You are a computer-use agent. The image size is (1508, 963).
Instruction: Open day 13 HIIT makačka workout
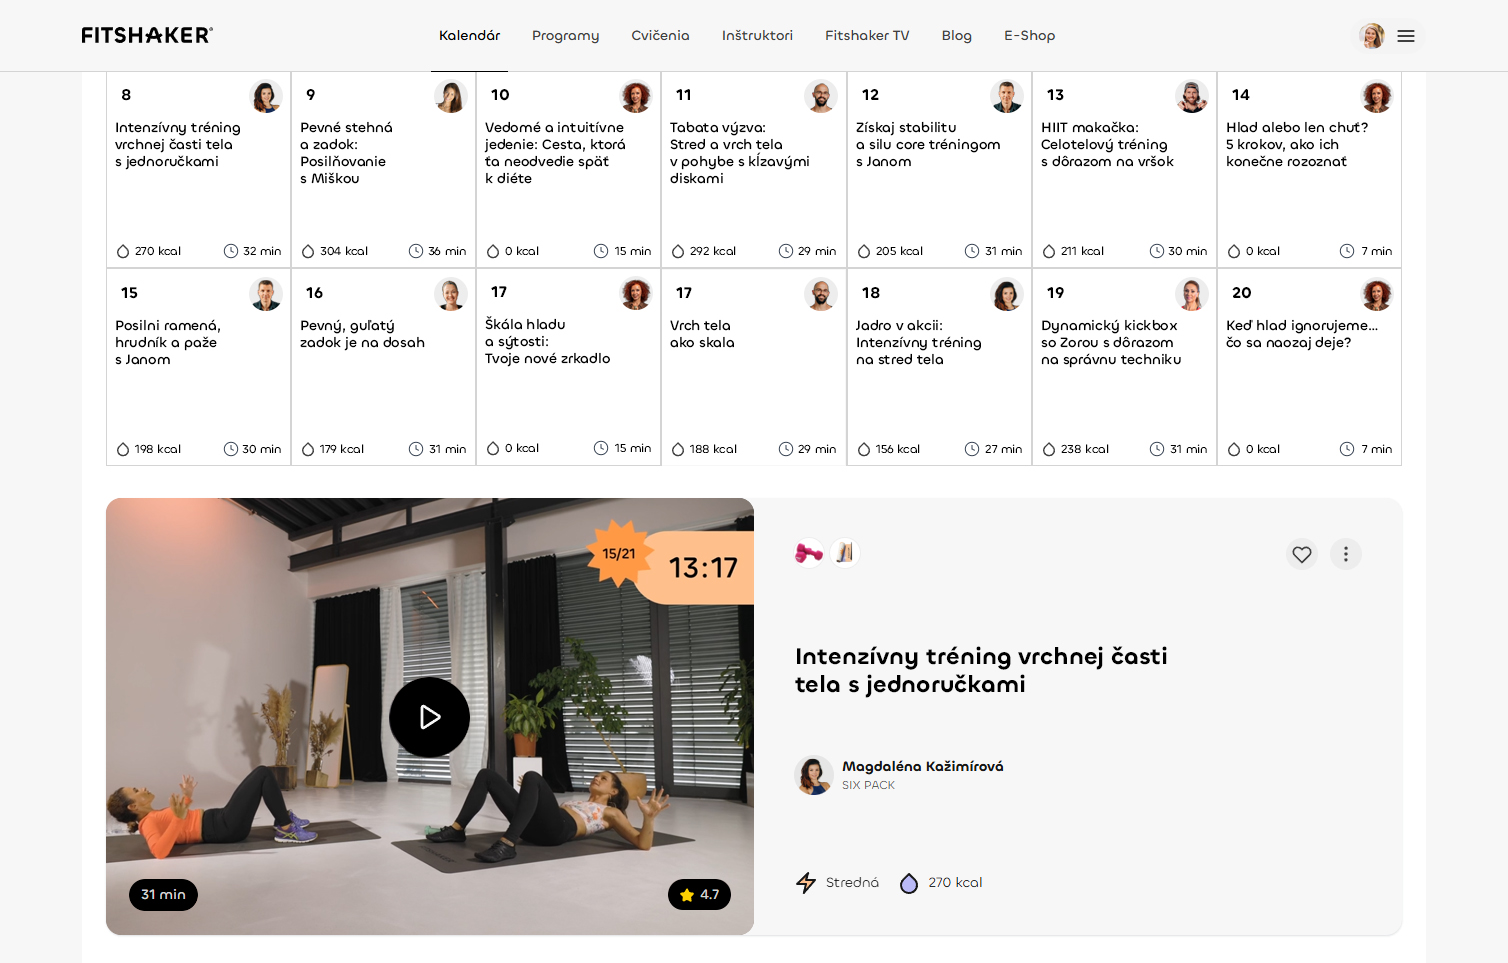(1124, 169)
